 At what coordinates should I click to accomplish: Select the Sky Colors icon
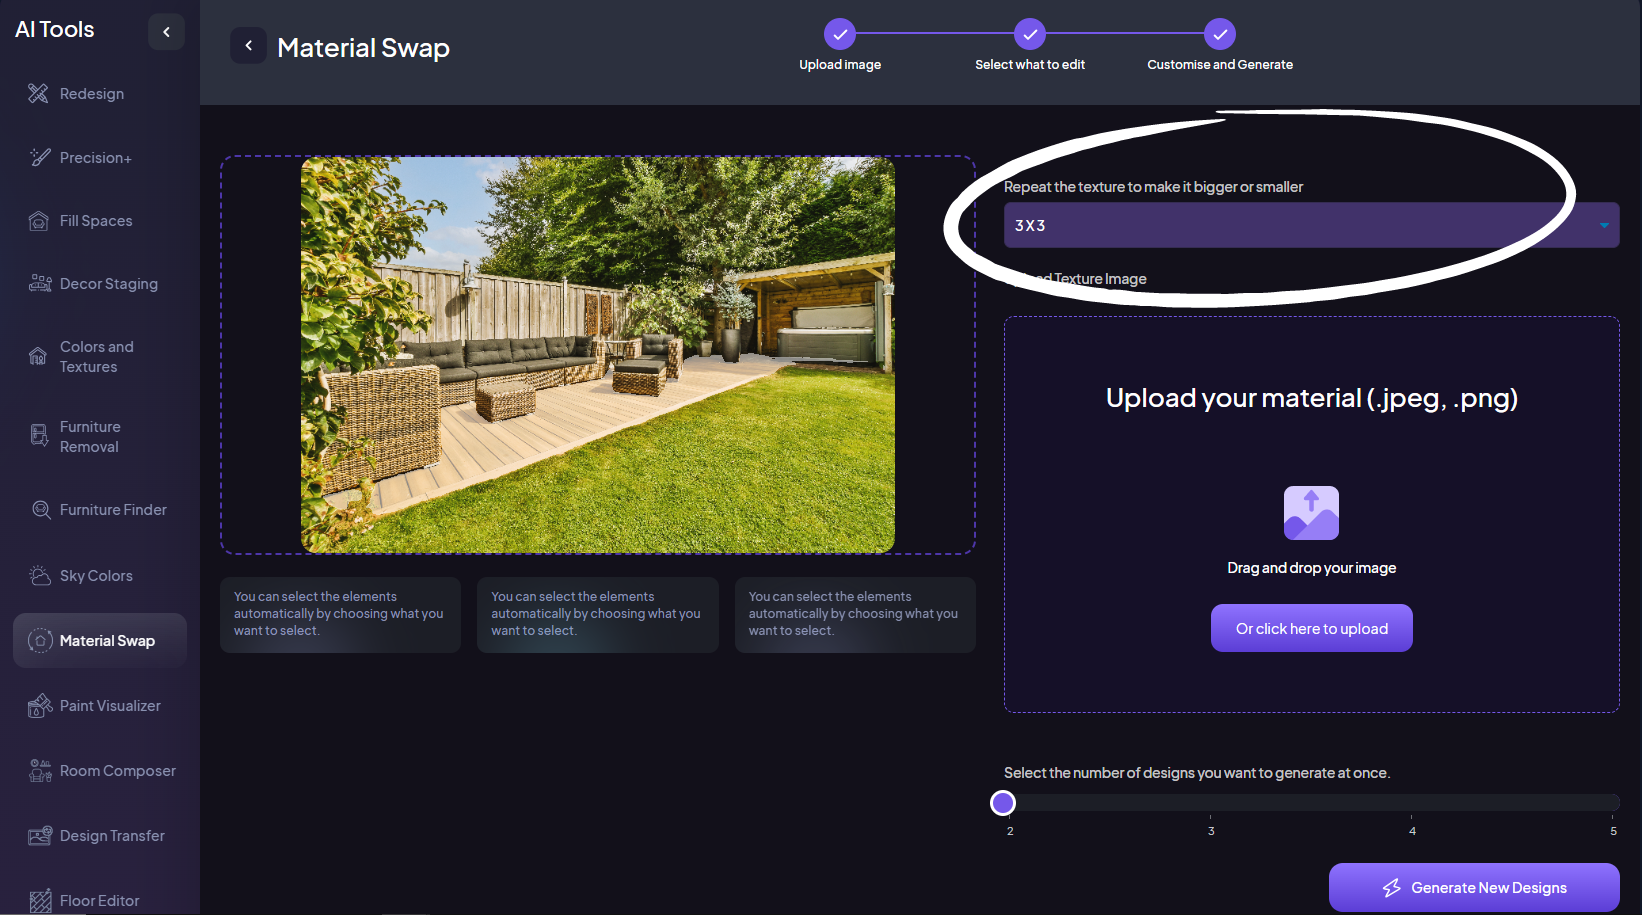pos(40,576)
